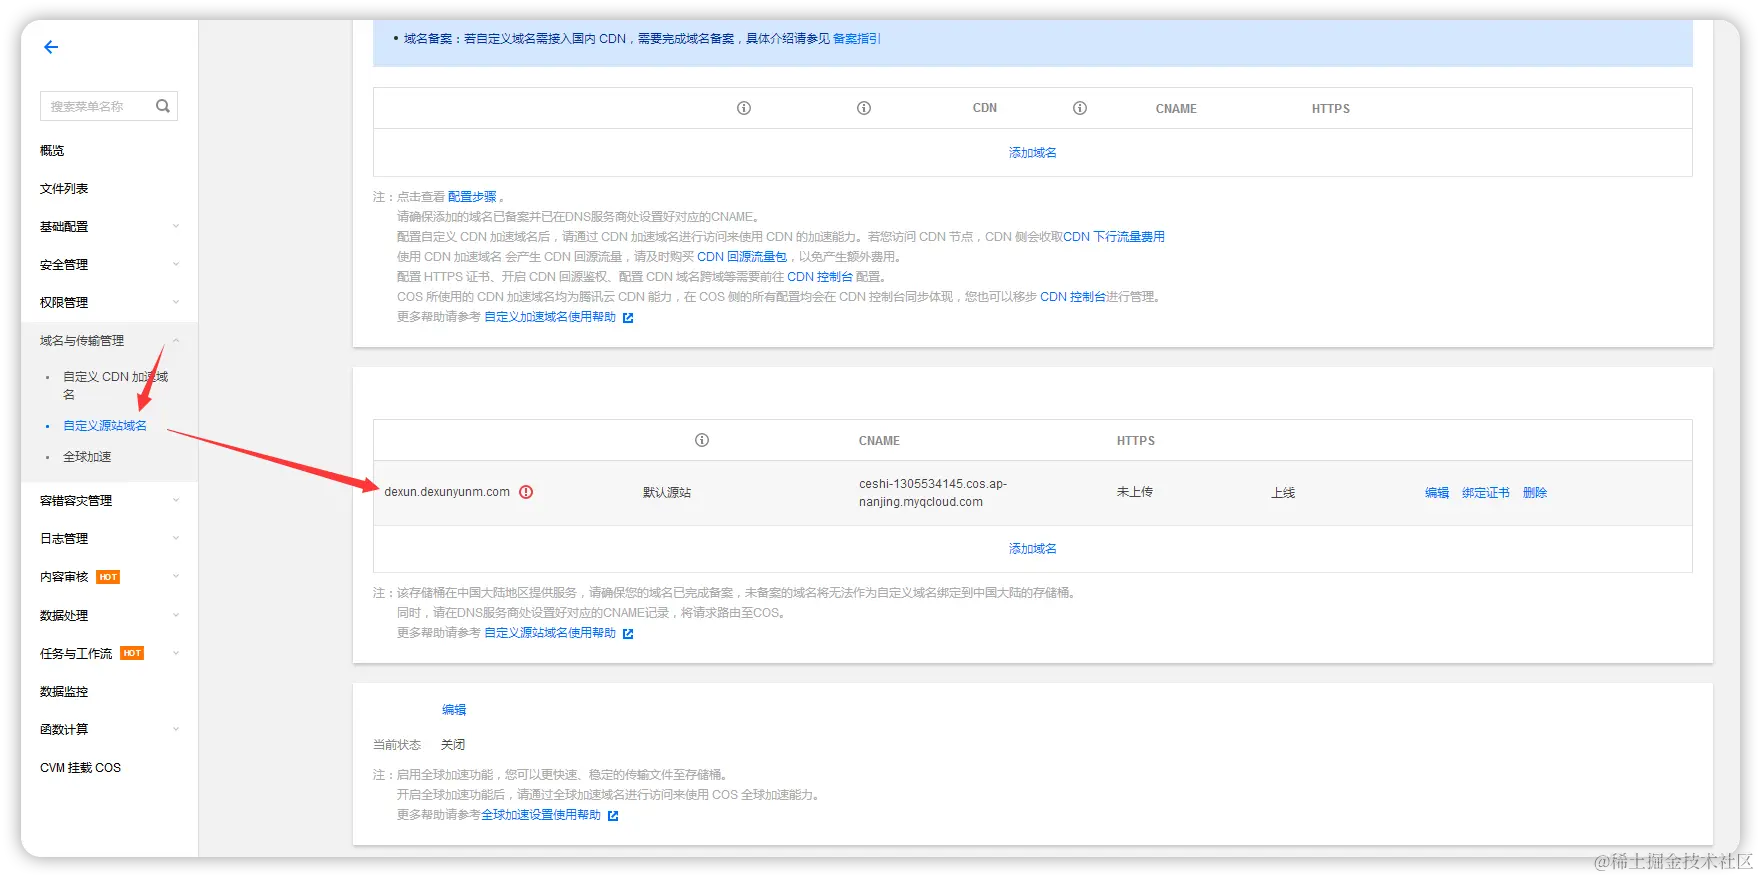Click 删除 for the dexun.dexunyunm.com domain
The height and width of the screenshot is (878, 1760).
coord(1535,493)
